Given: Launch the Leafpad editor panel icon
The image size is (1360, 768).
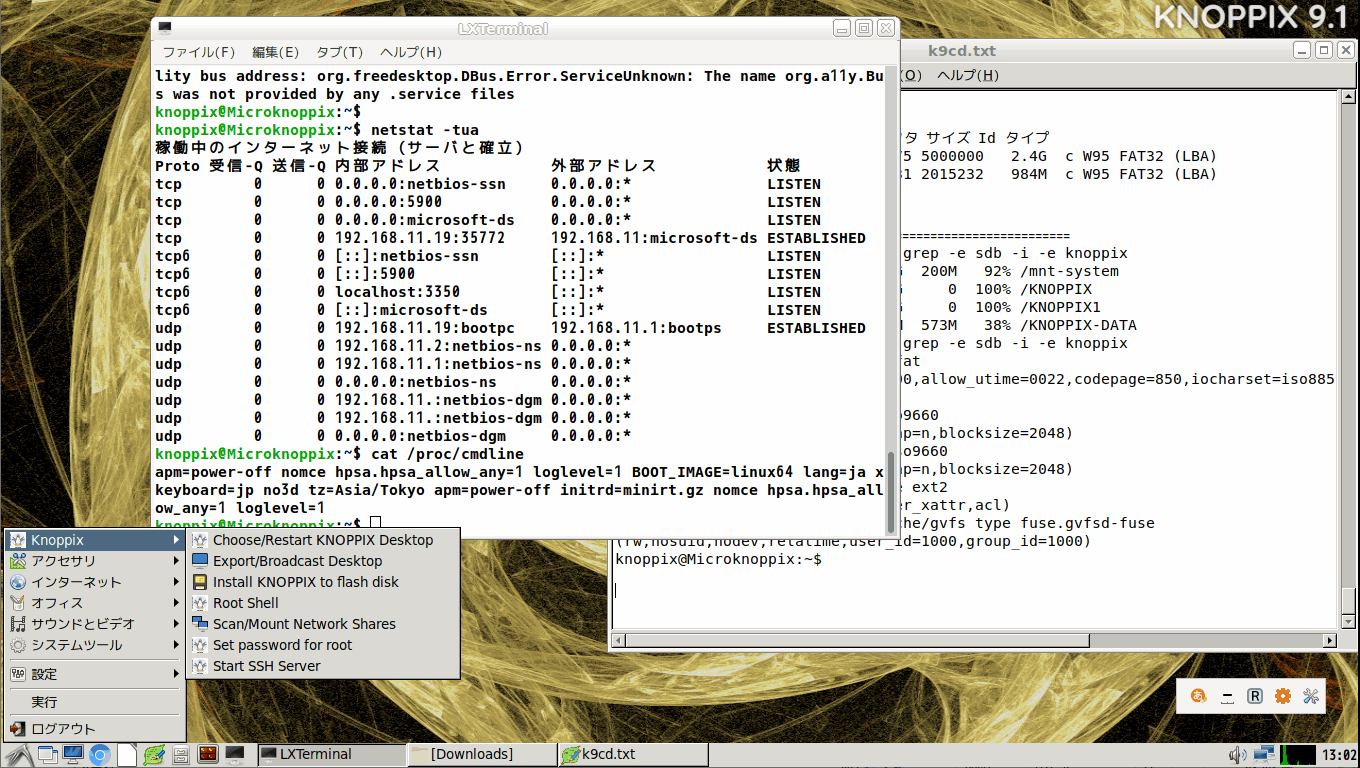Looking at the screenshot, I should tap(154, 755).
